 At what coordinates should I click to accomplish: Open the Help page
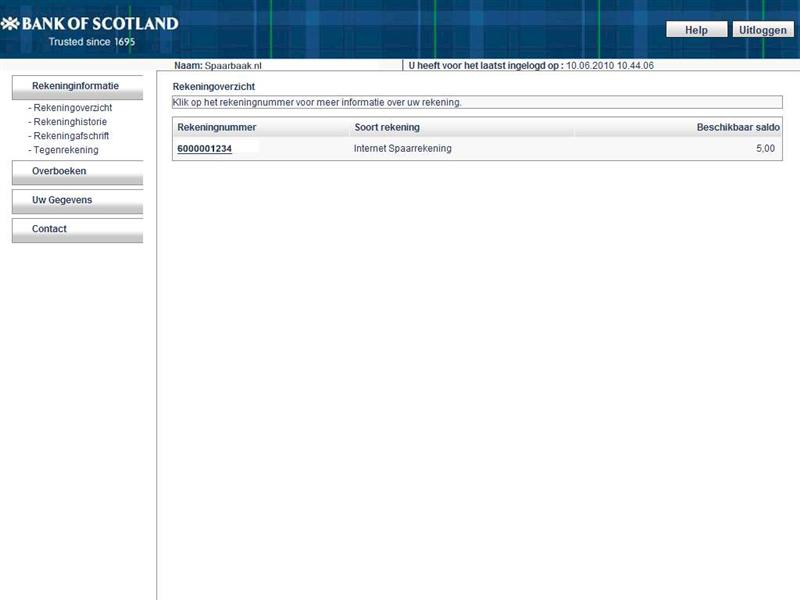tap(696, 30)
